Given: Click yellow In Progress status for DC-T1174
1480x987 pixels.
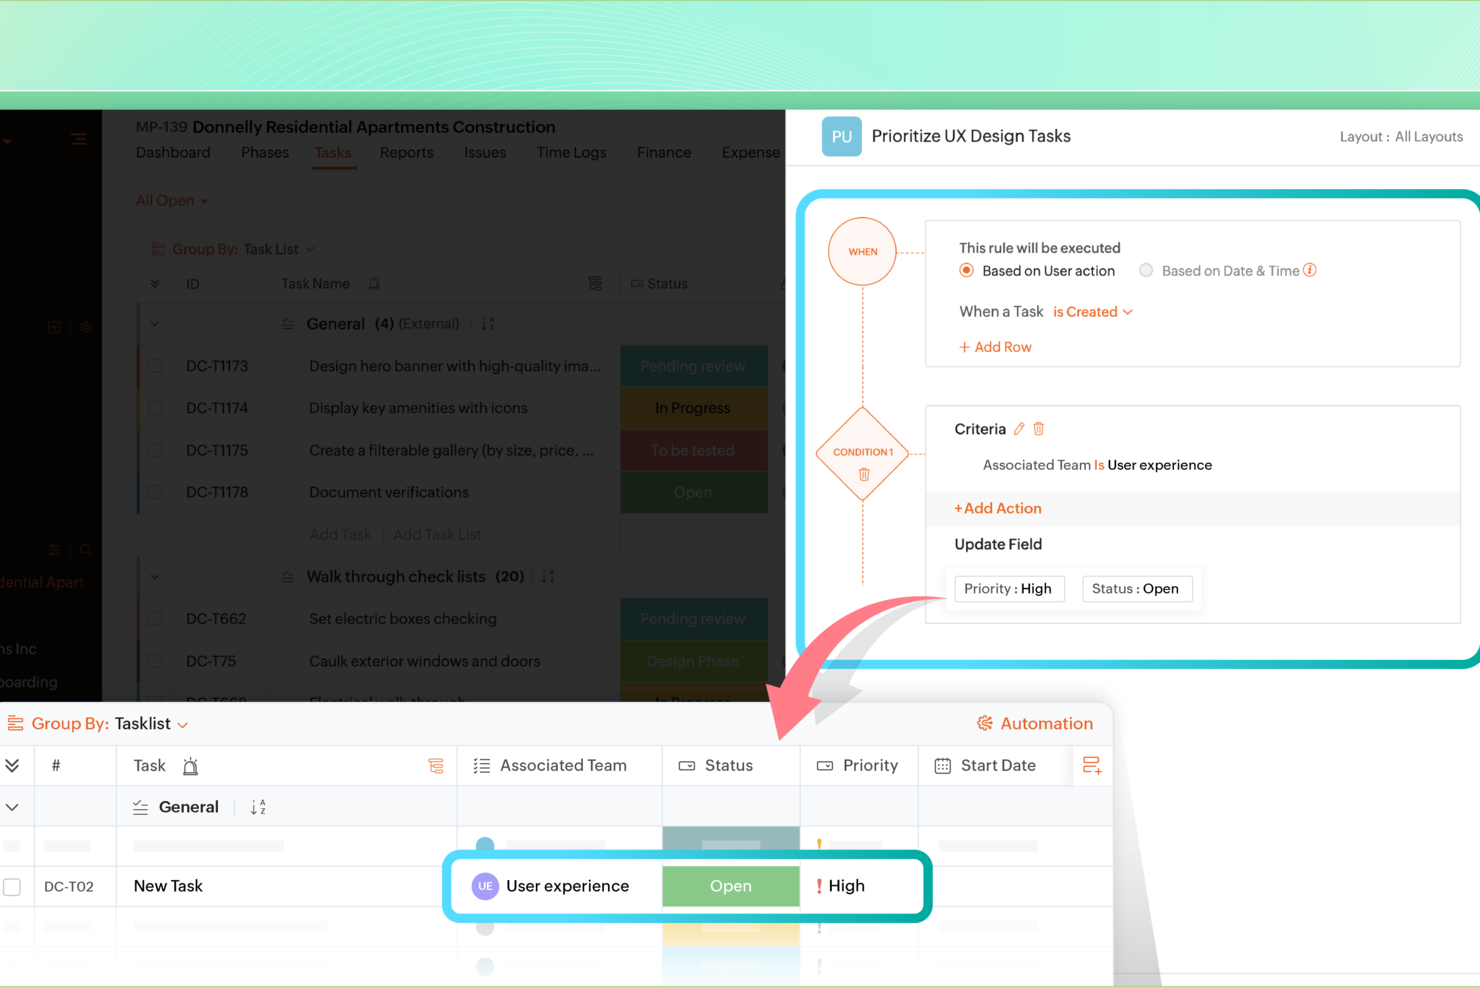Looking at the screenshot, I should point(694,408).
